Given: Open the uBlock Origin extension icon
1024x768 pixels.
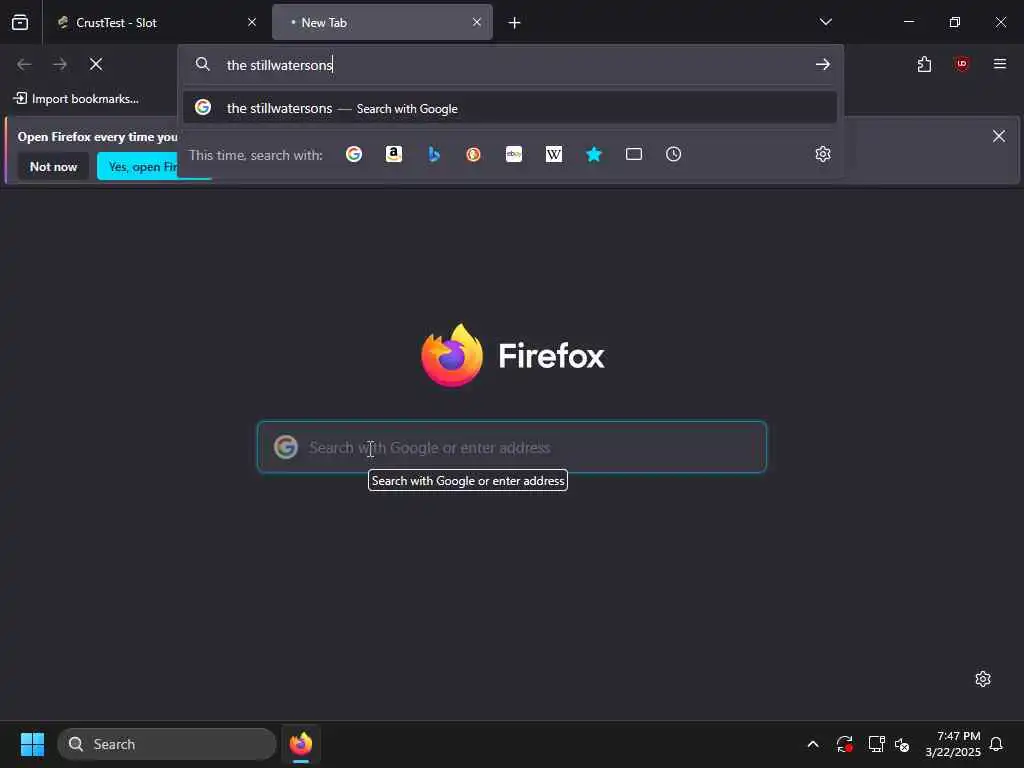Looking at the screenshot, I should click(x=961, y=64).
